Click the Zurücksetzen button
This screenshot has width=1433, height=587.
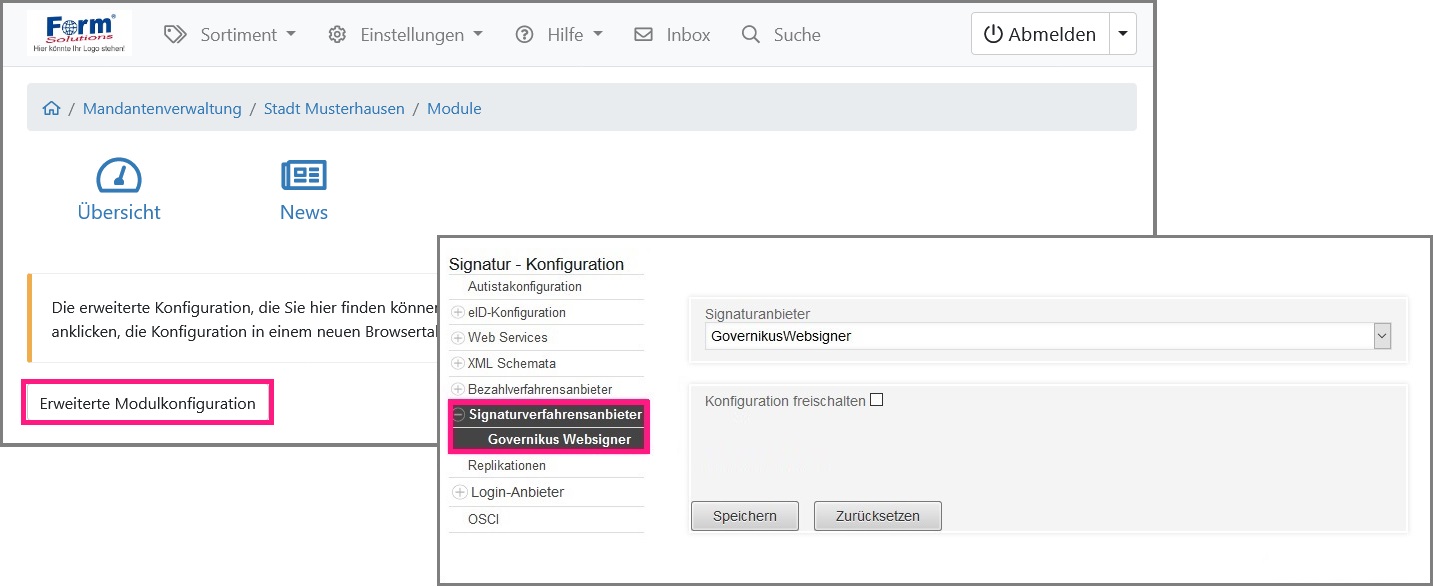pos(877,516)
